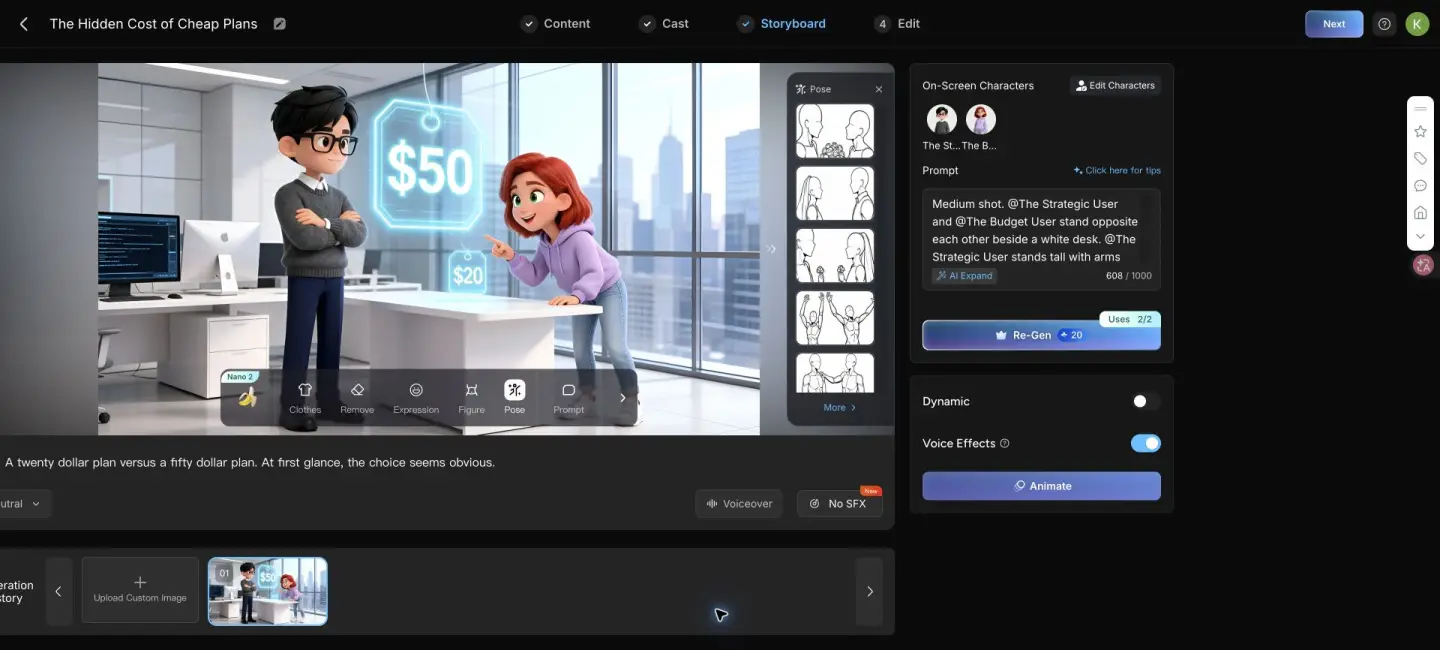Close the Pose panel
This screenshot has width=1440, height=650.
879,89
